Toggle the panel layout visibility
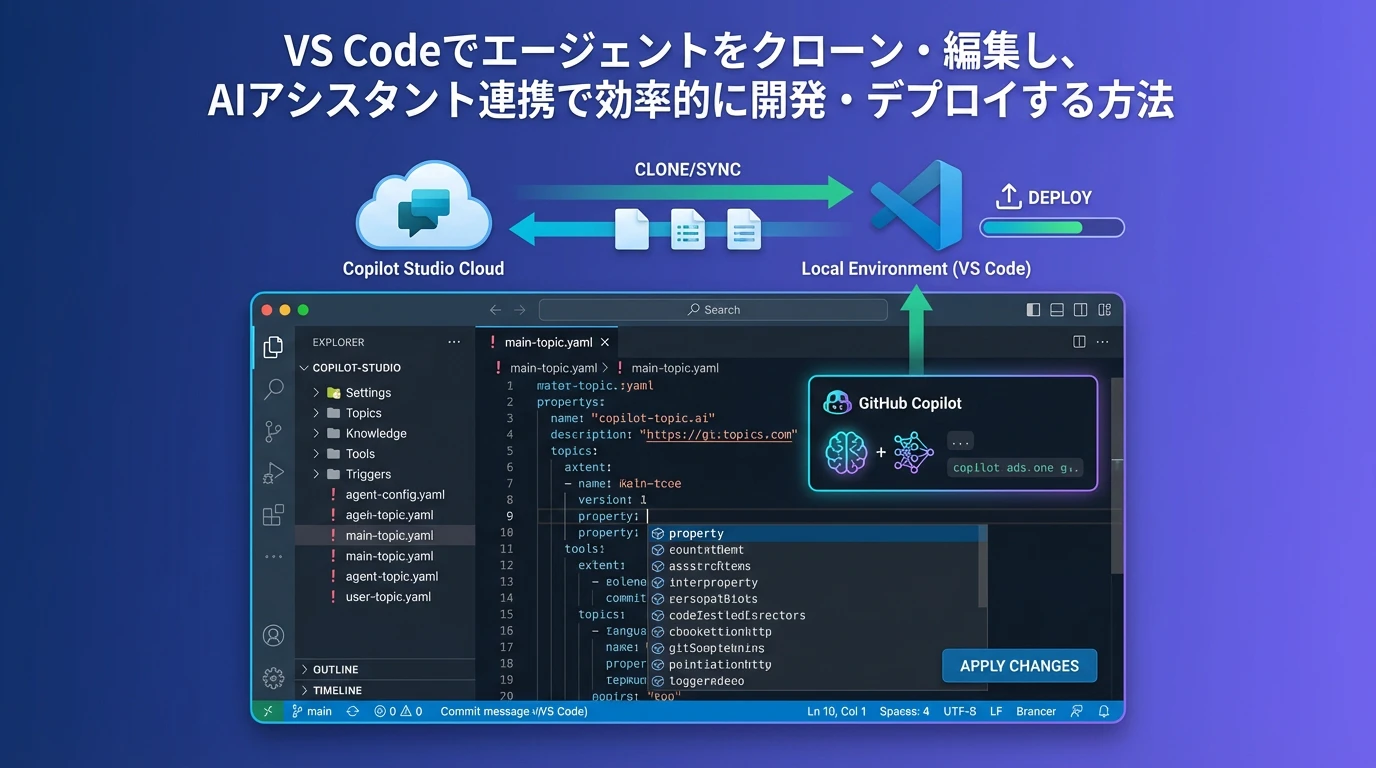This screenshot has height=768, width=1376. [x=1057, y=309]
